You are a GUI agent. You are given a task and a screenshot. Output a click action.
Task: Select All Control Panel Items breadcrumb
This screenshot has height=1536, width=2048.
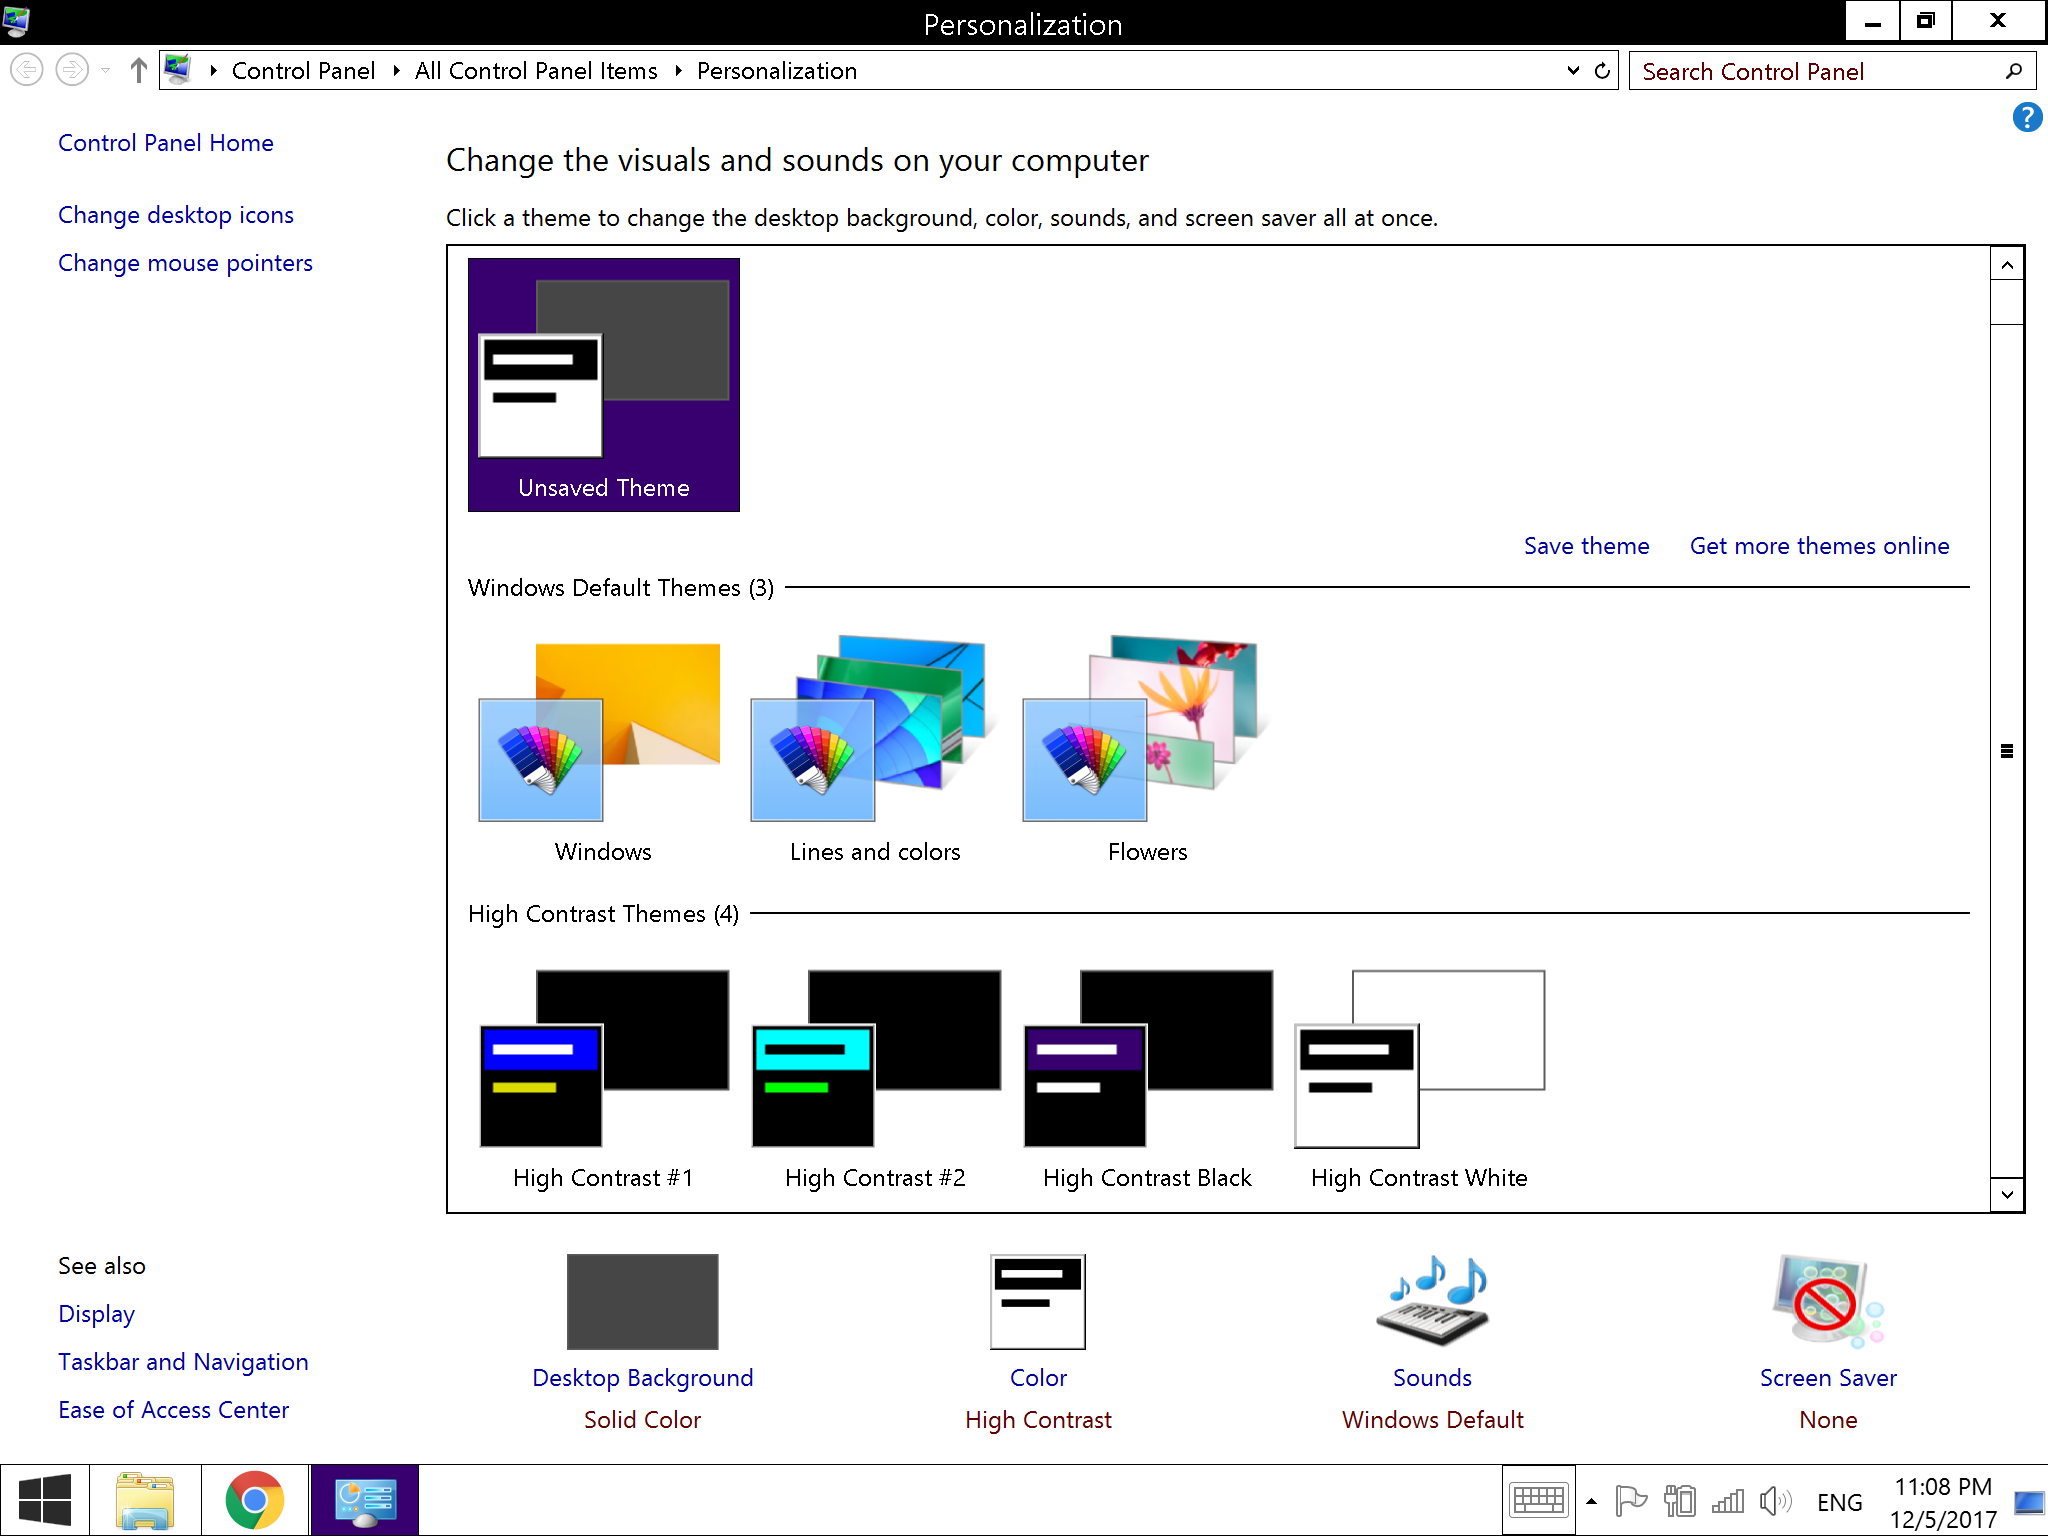536,71
